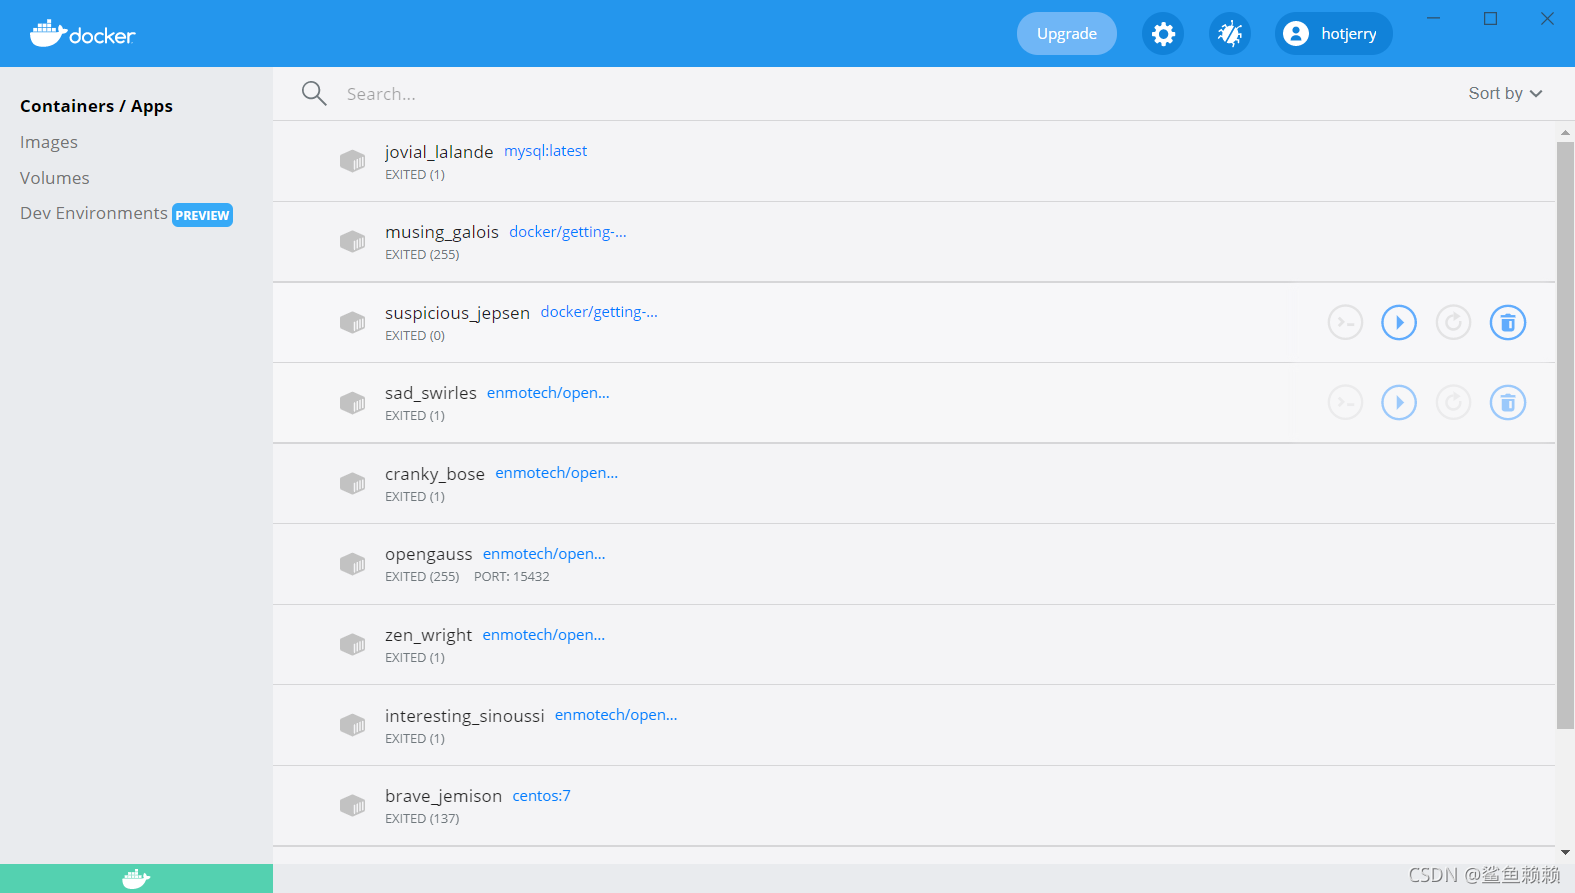Click the scrollbar up arrow
The image size is (1575, 893).
tap(1565, 132)
